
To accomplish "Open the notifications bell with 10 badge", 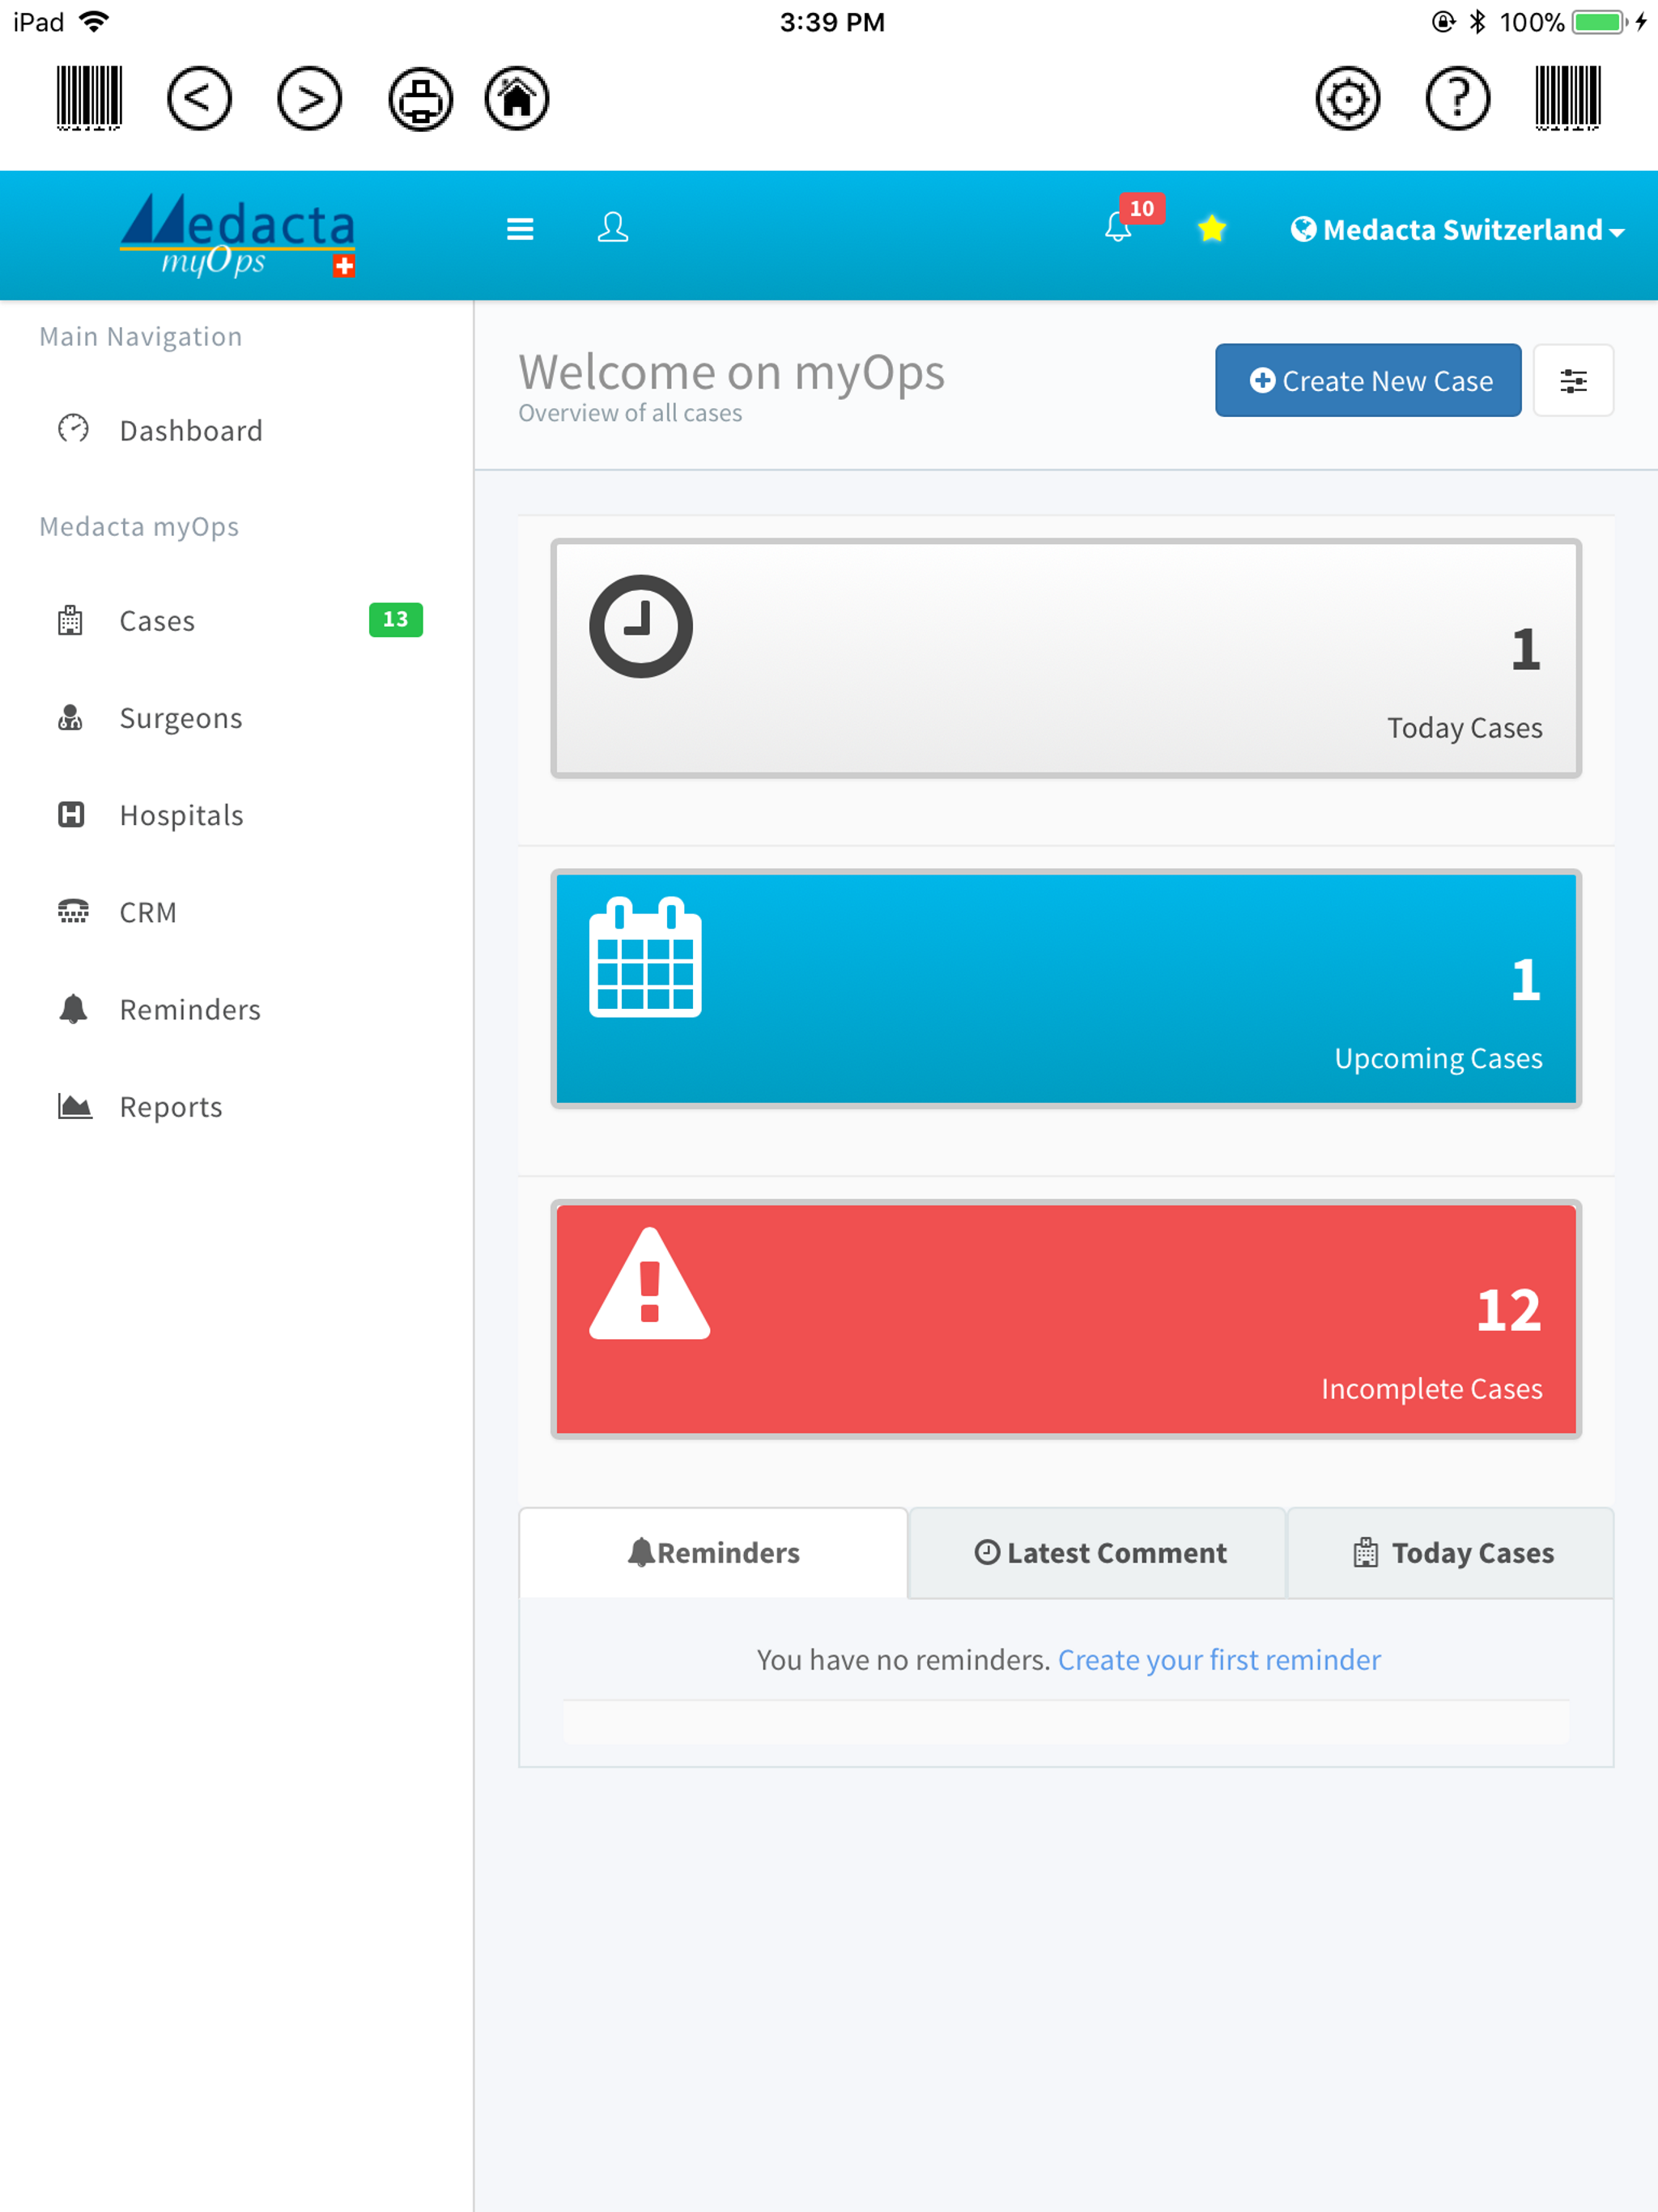I will tap(1120, 227).
